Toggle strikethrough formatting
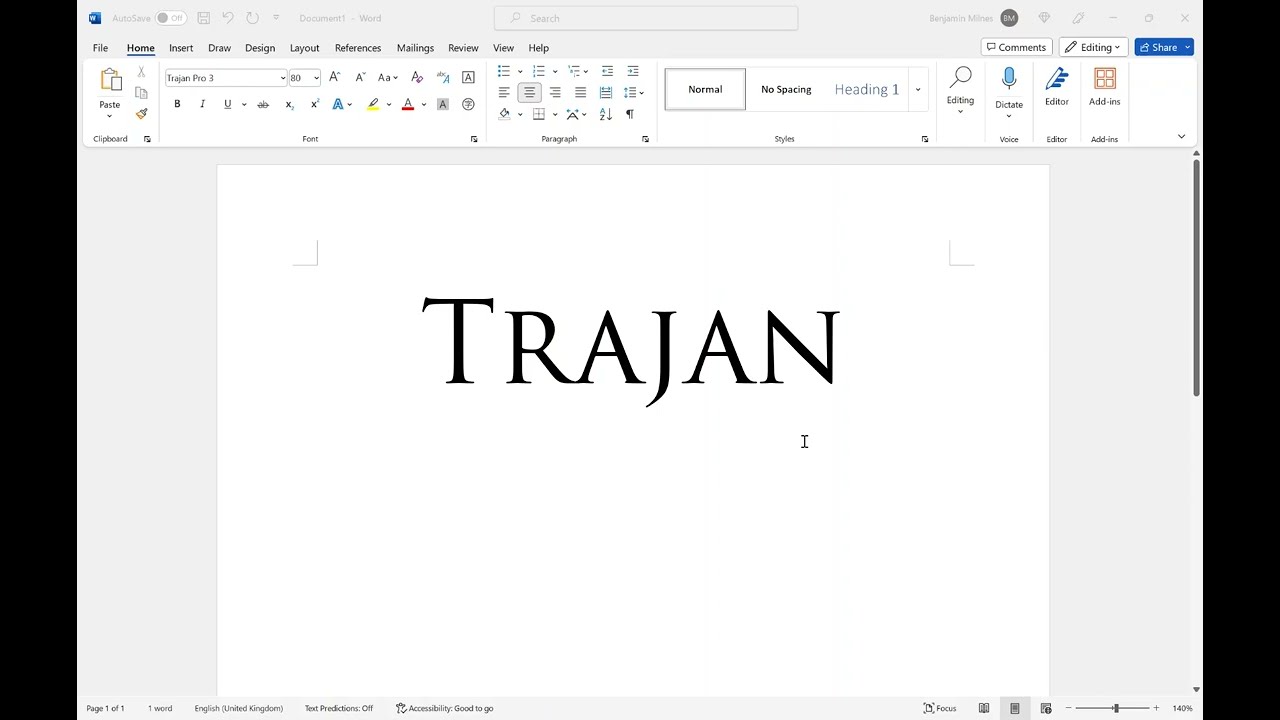Screen dimensions: 1280x720 263,104
